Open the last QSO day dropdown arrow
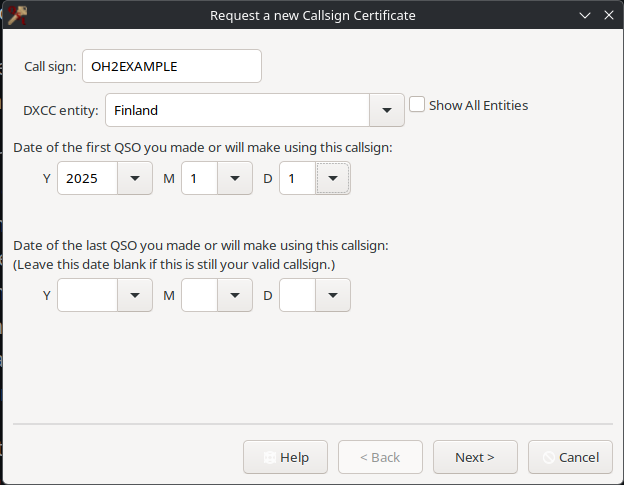624x485 pixels. point(333,295)
